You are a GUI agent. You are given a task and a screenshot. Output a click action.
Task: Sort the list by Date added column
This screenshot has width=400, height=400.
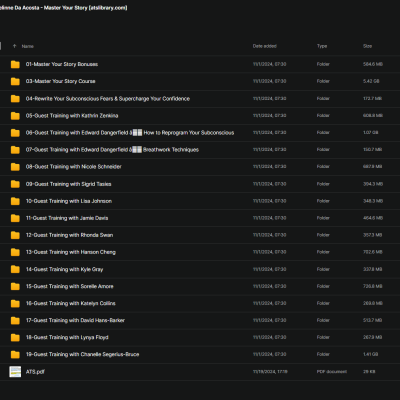click(x=265, y=46)
